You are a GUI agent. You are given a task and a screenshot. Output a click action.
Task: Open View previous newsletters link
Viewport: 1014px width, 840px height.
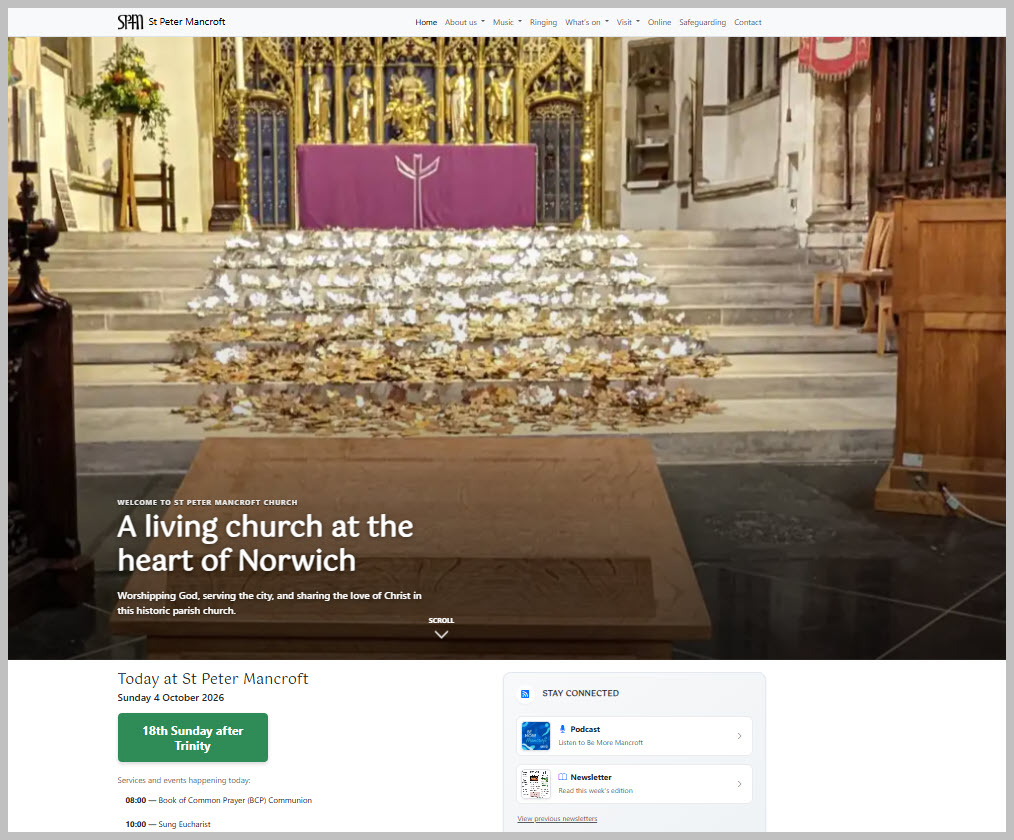557,819
